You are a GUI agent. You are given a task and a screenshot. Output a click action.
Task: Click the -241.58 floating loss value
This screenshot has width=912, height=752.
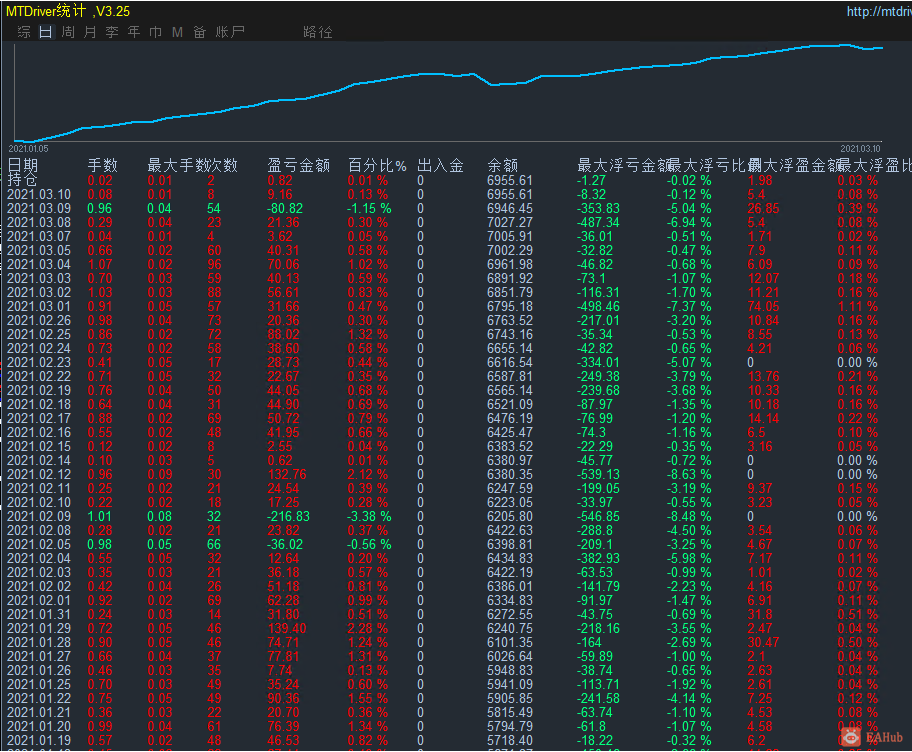pos(598,698)
